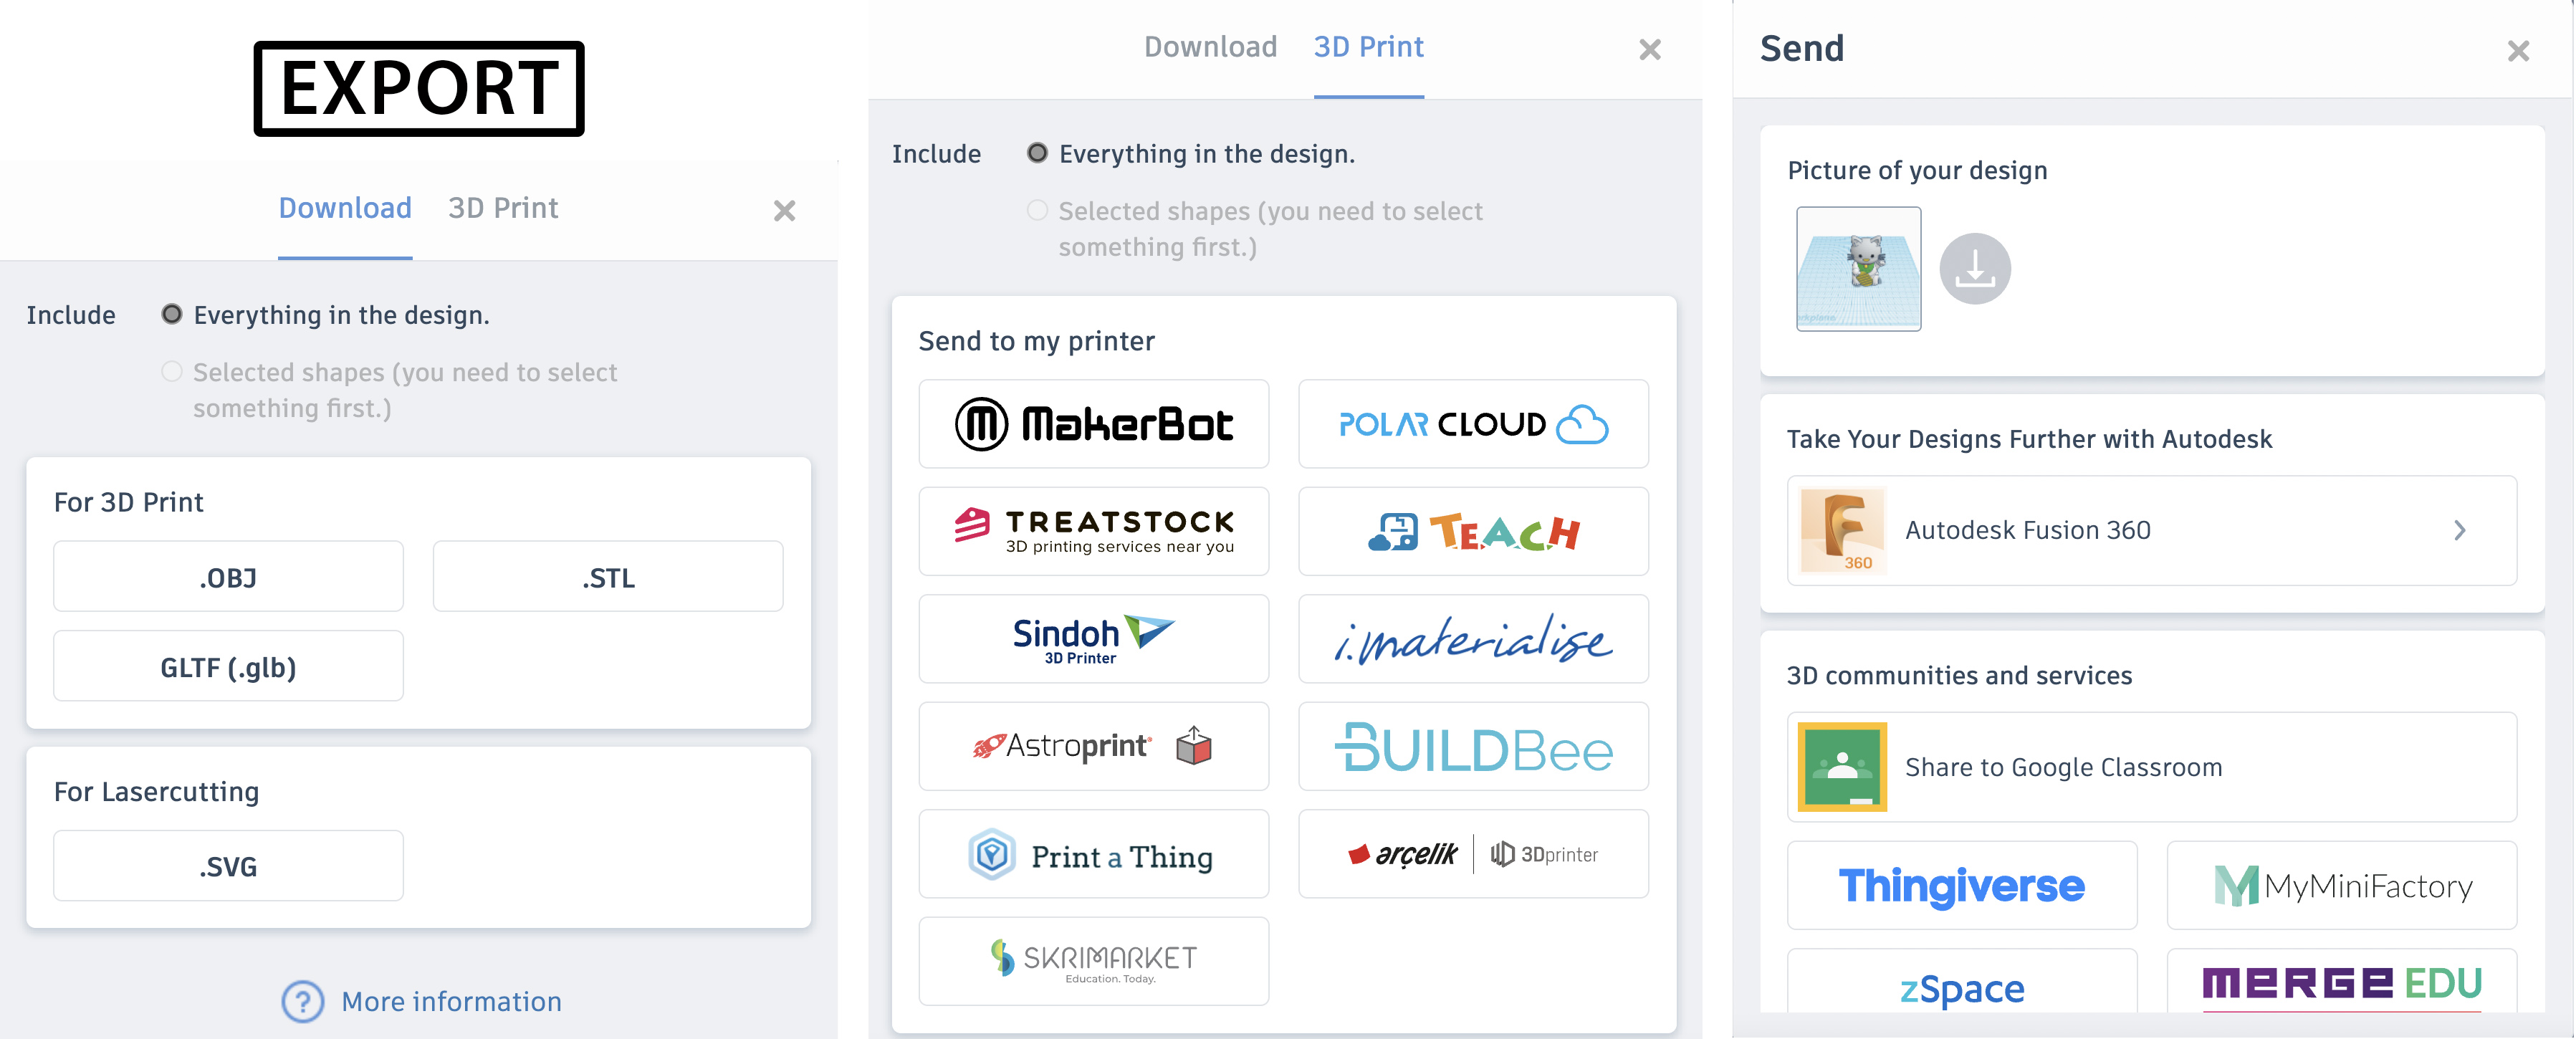2576x1039 pixels.
Task: Click the MakerBot printer logo
Action: [1093, 423]
